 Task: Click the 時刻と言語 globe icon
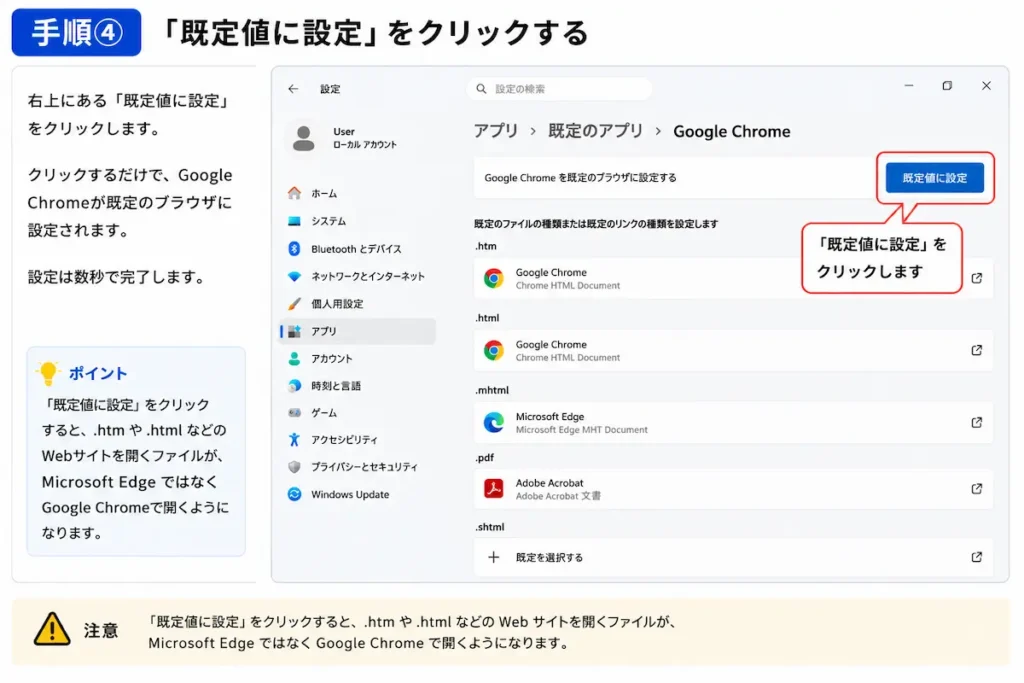[295, 386]
